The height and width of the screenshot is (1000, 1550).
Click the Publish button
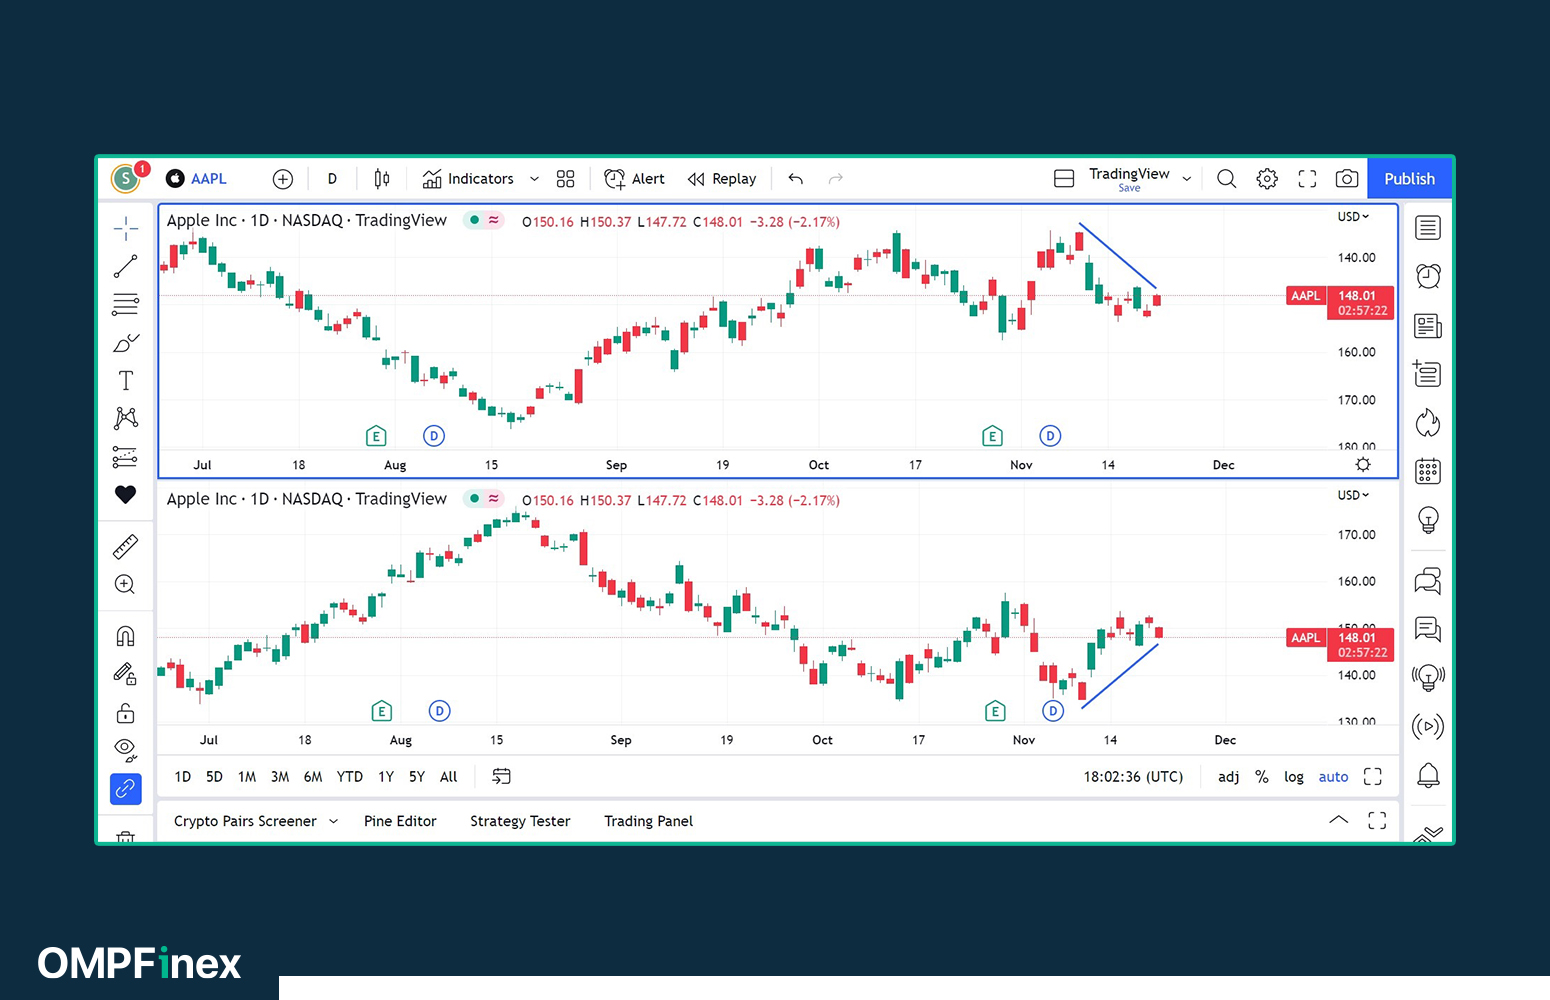[1409, 179]
